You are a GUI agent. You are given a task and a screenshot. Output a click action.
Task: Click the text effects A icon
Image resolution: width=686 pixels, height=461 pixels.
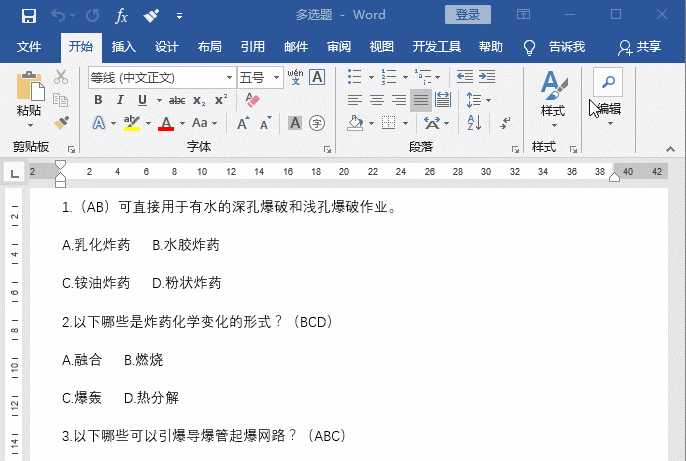99,123
